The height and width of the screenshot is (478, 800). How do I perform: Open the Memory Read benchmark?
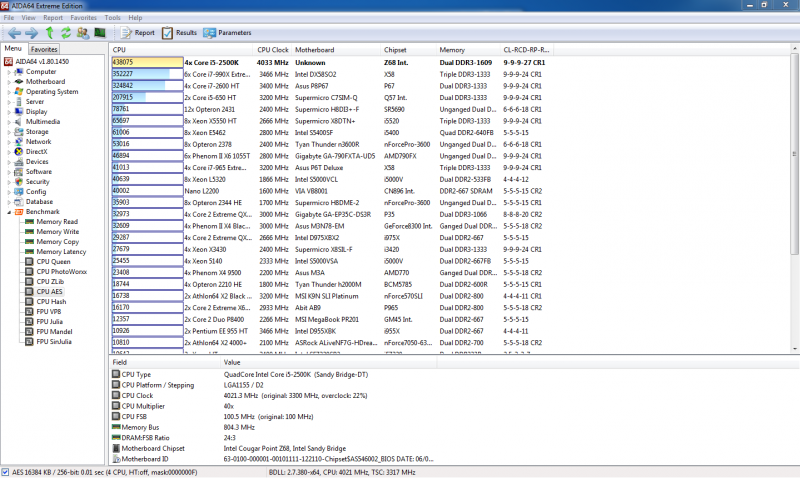pos(57,221)
